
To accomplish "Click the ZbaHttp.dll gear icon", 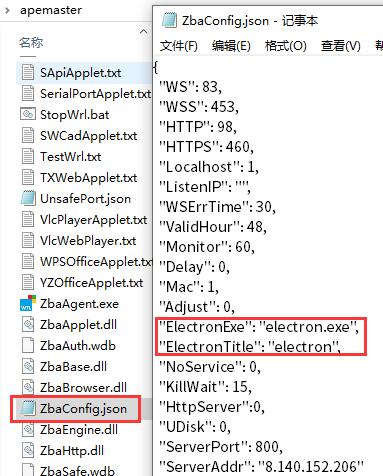I will tap(28, 451).
